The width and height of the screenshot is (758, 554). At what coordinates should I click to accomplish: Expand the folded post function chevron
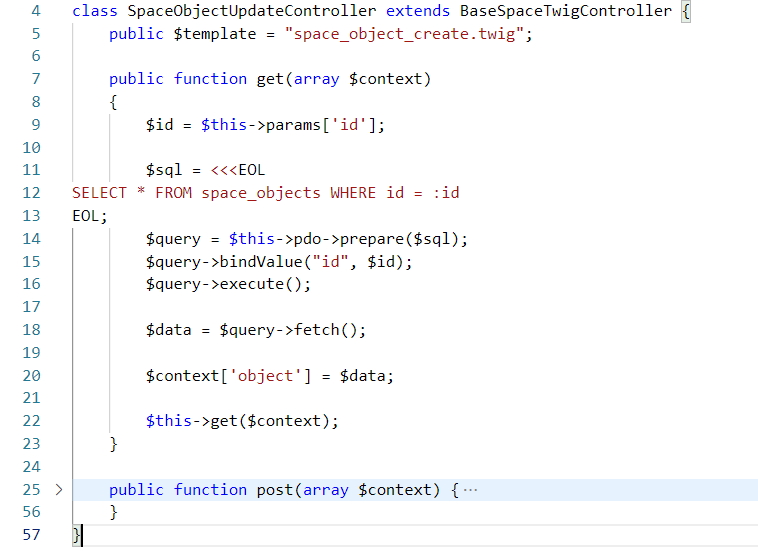click(58, 490)
